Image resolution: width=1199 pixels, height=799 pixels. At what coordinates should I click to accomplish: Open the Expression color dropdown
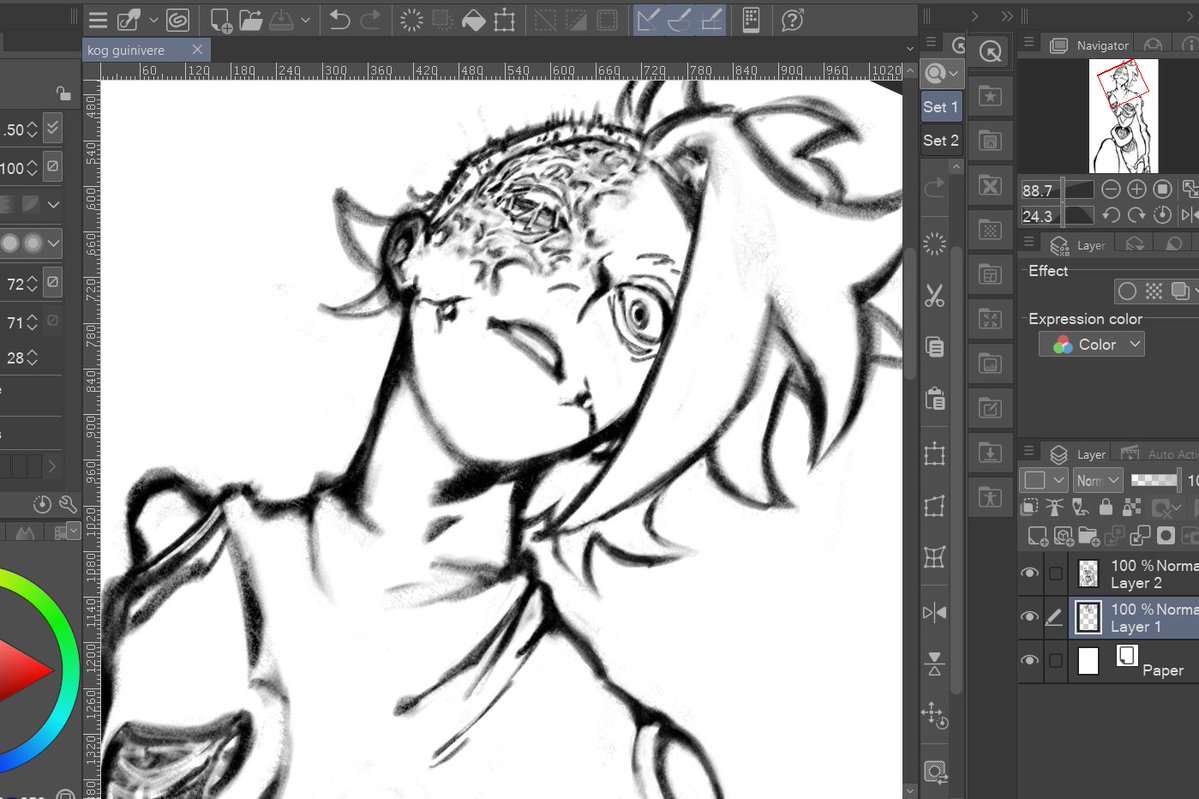tap(1092, 345)
